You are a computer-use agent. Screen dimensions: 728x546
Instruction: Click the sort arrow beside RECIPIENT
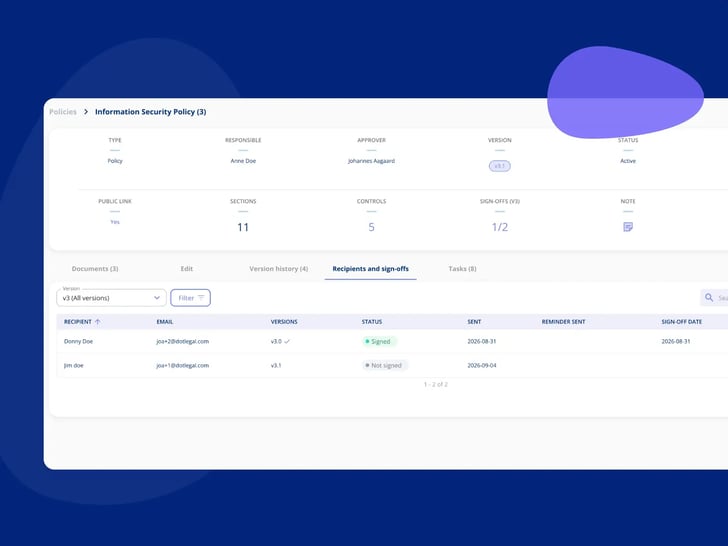98,322
